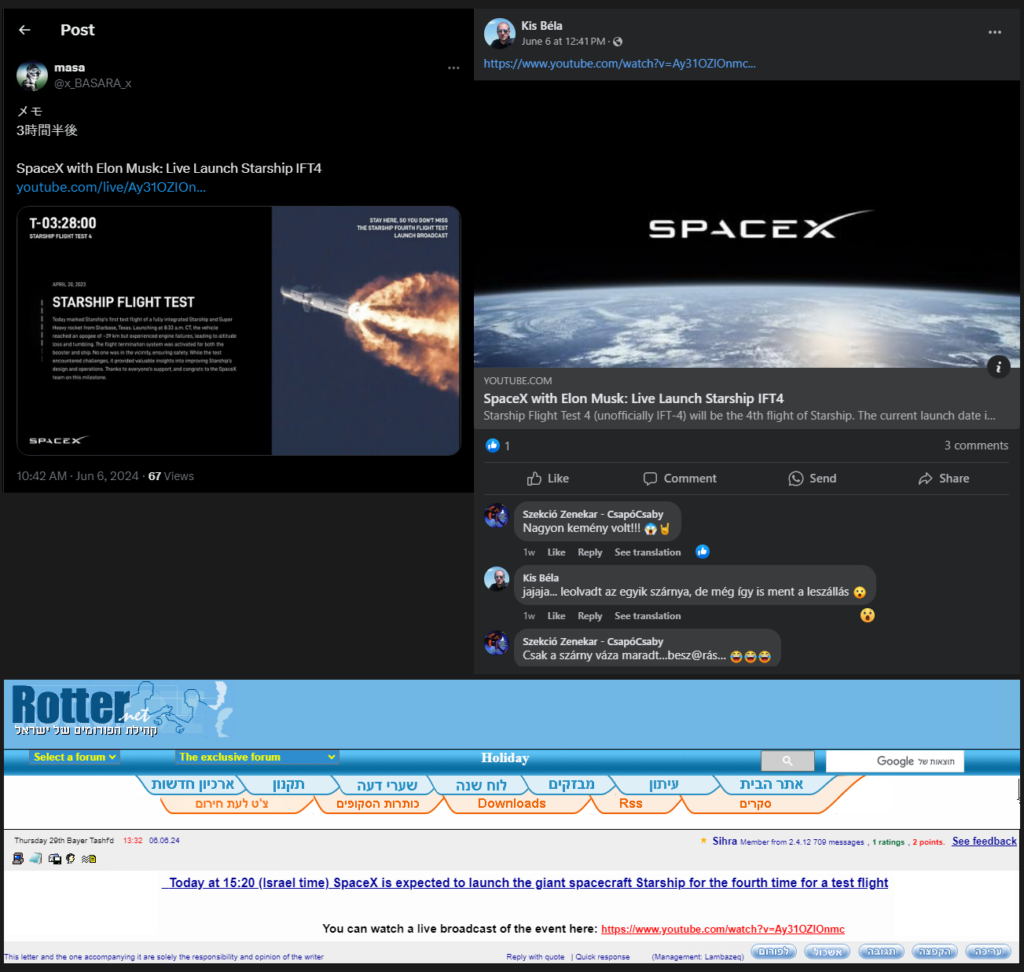
Task: Like the 'jajaja... leolvadt' comment
Action: (556, 616)
